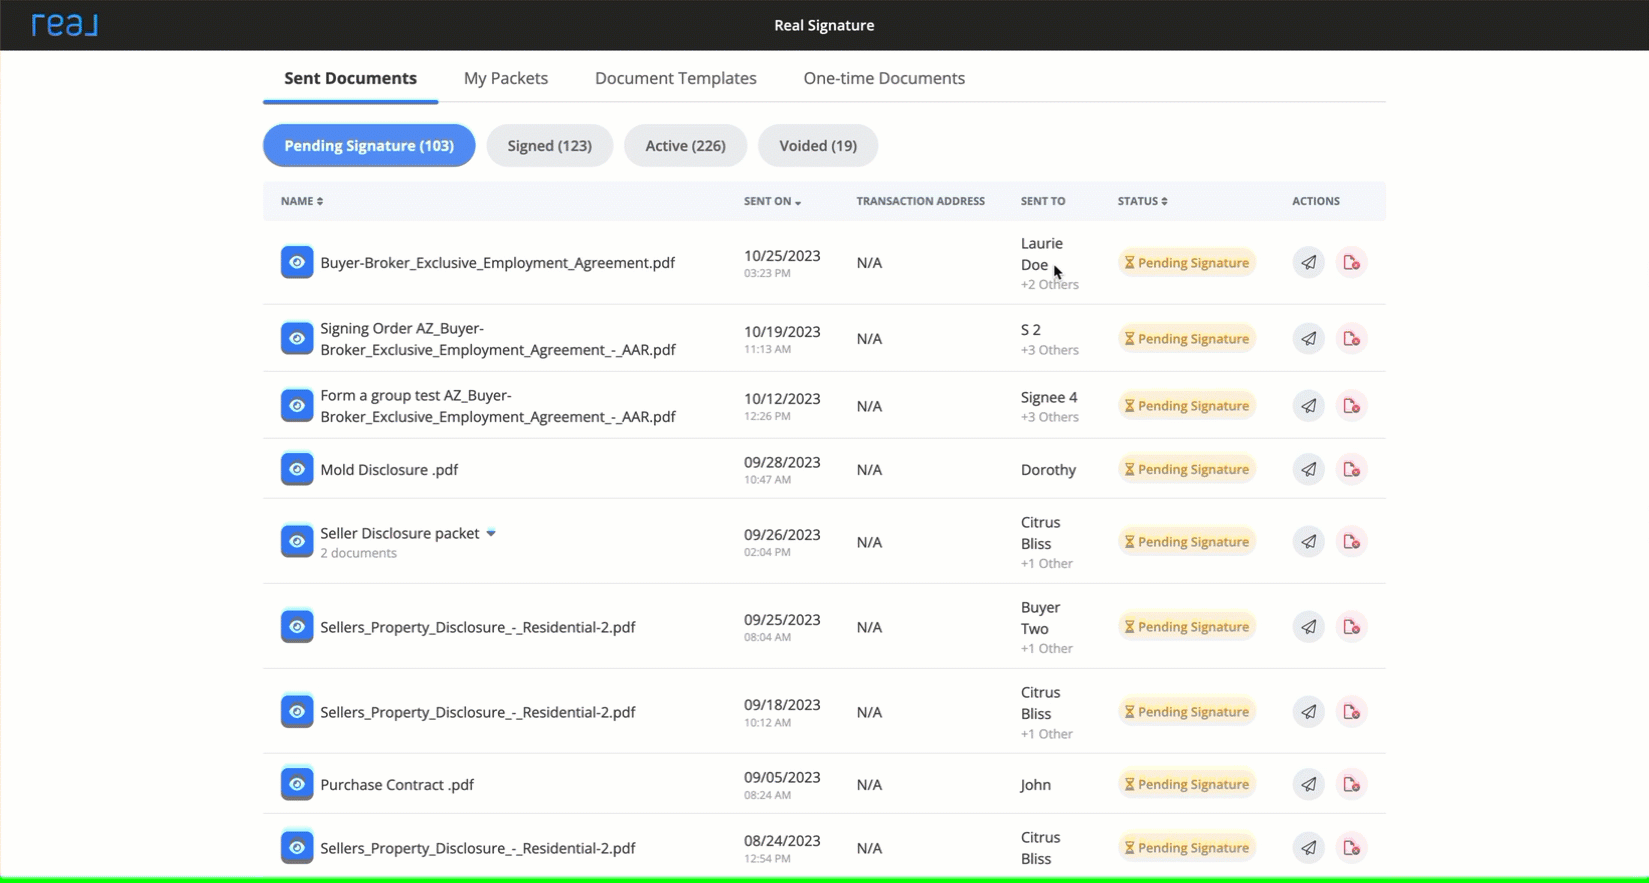The height and width of the screenshot is (883, 1649).
Task: Switch to the Sent Documents tab
Action: tap(350, 78)
